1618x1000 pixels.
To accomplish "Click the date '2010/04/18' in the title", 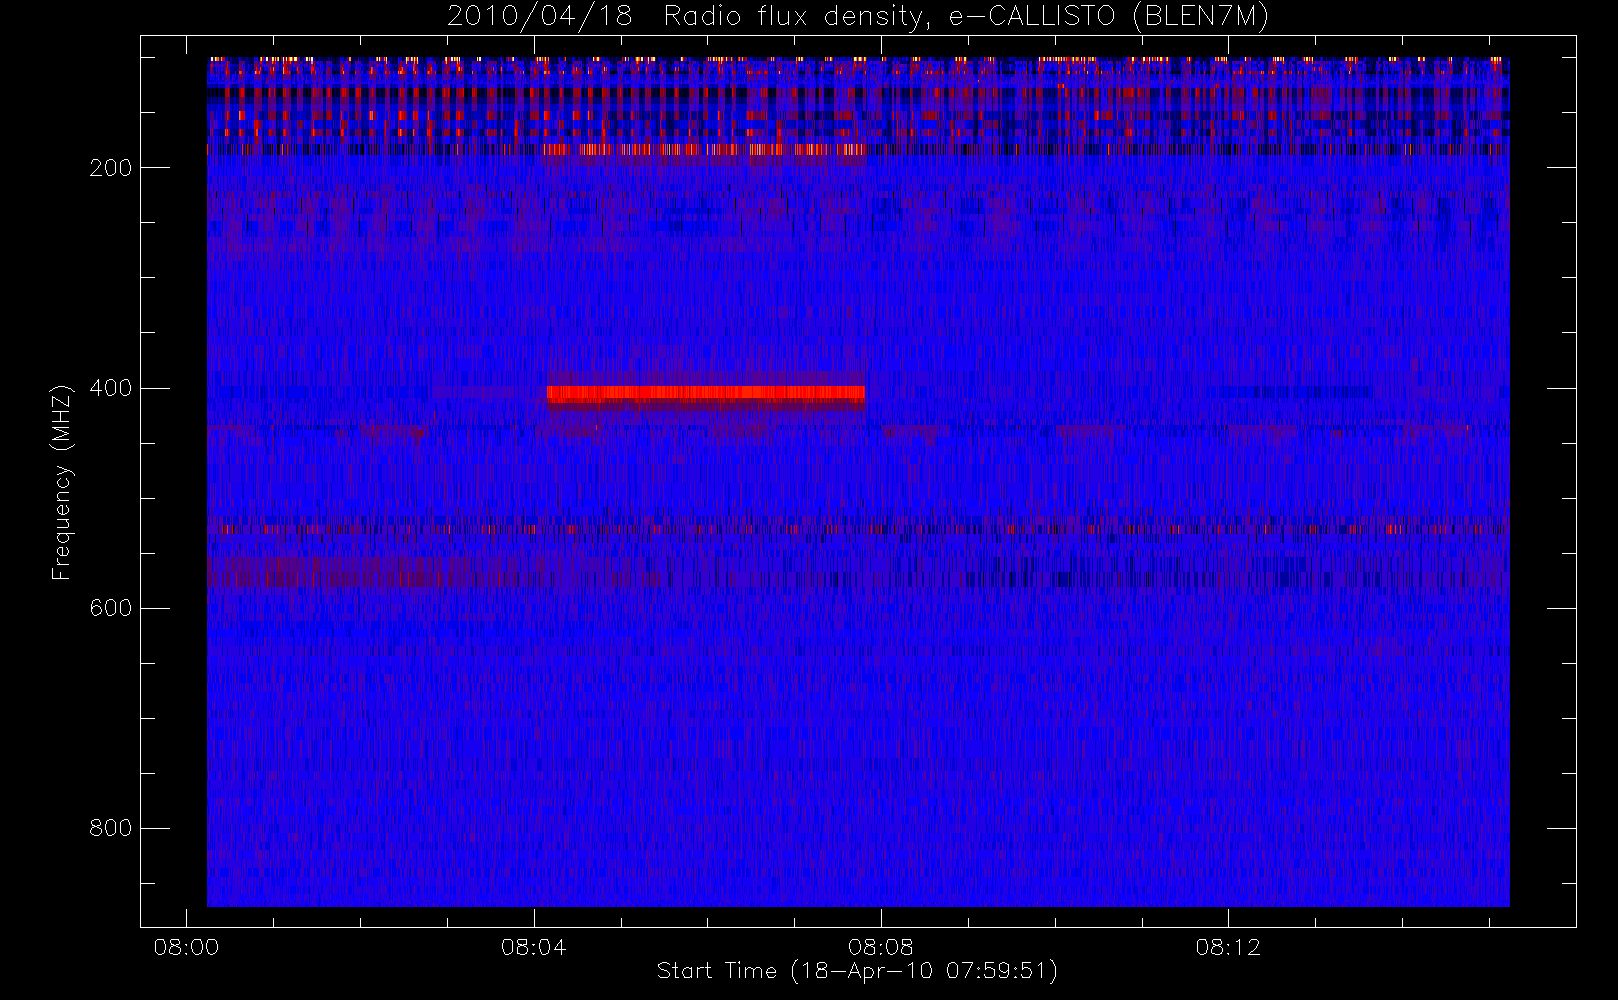I will (x=540, y=17).
